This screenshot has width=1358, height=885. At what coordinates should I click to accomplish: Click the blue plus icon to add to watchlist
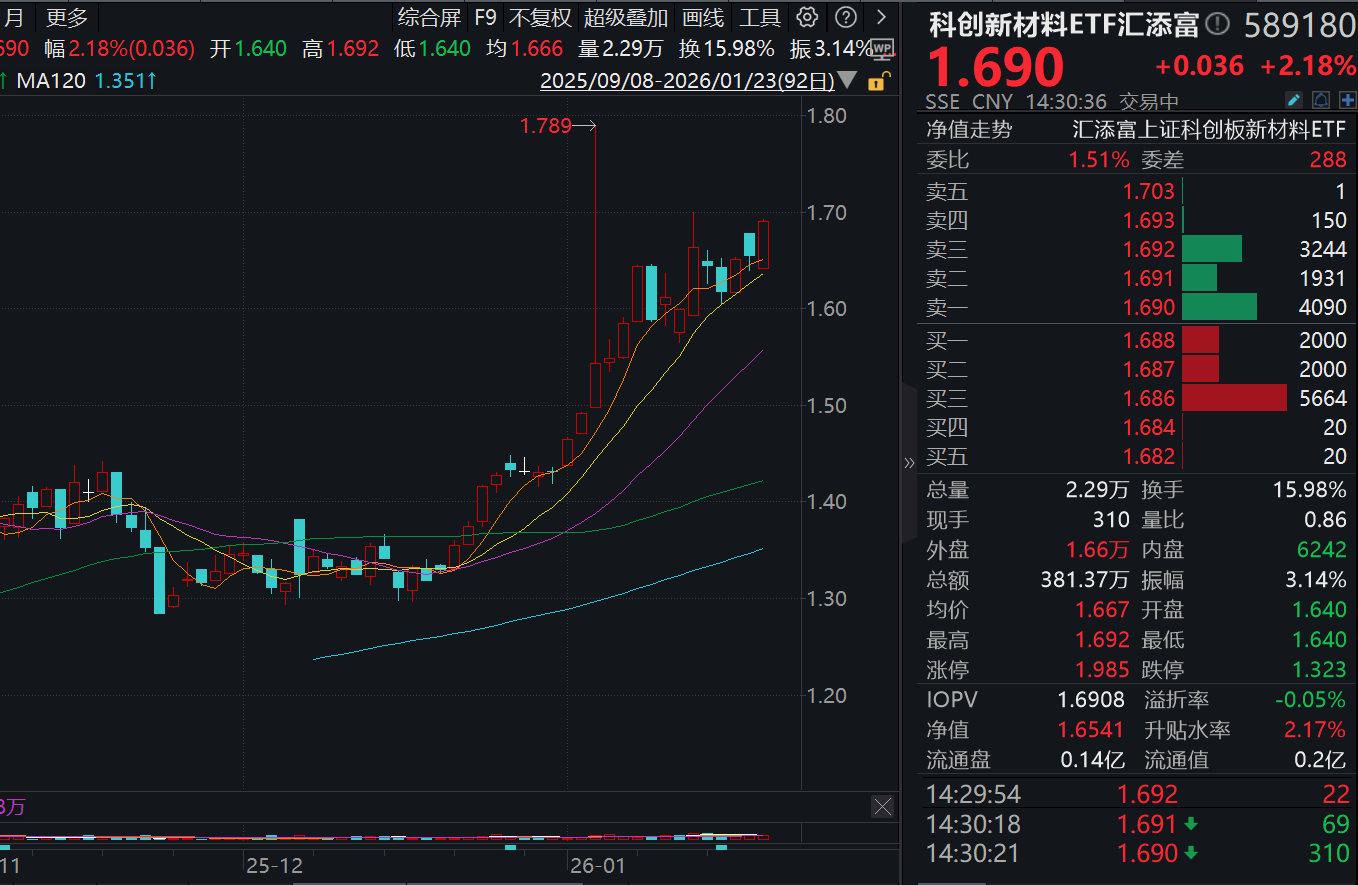point(1344,99)
